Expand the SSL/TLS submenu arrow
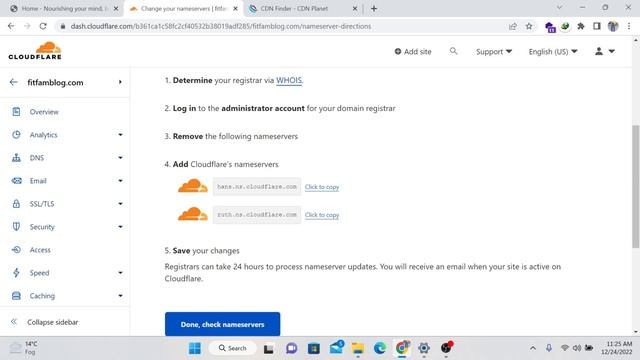This screenshot has width=640, height=360. [120, 204]
